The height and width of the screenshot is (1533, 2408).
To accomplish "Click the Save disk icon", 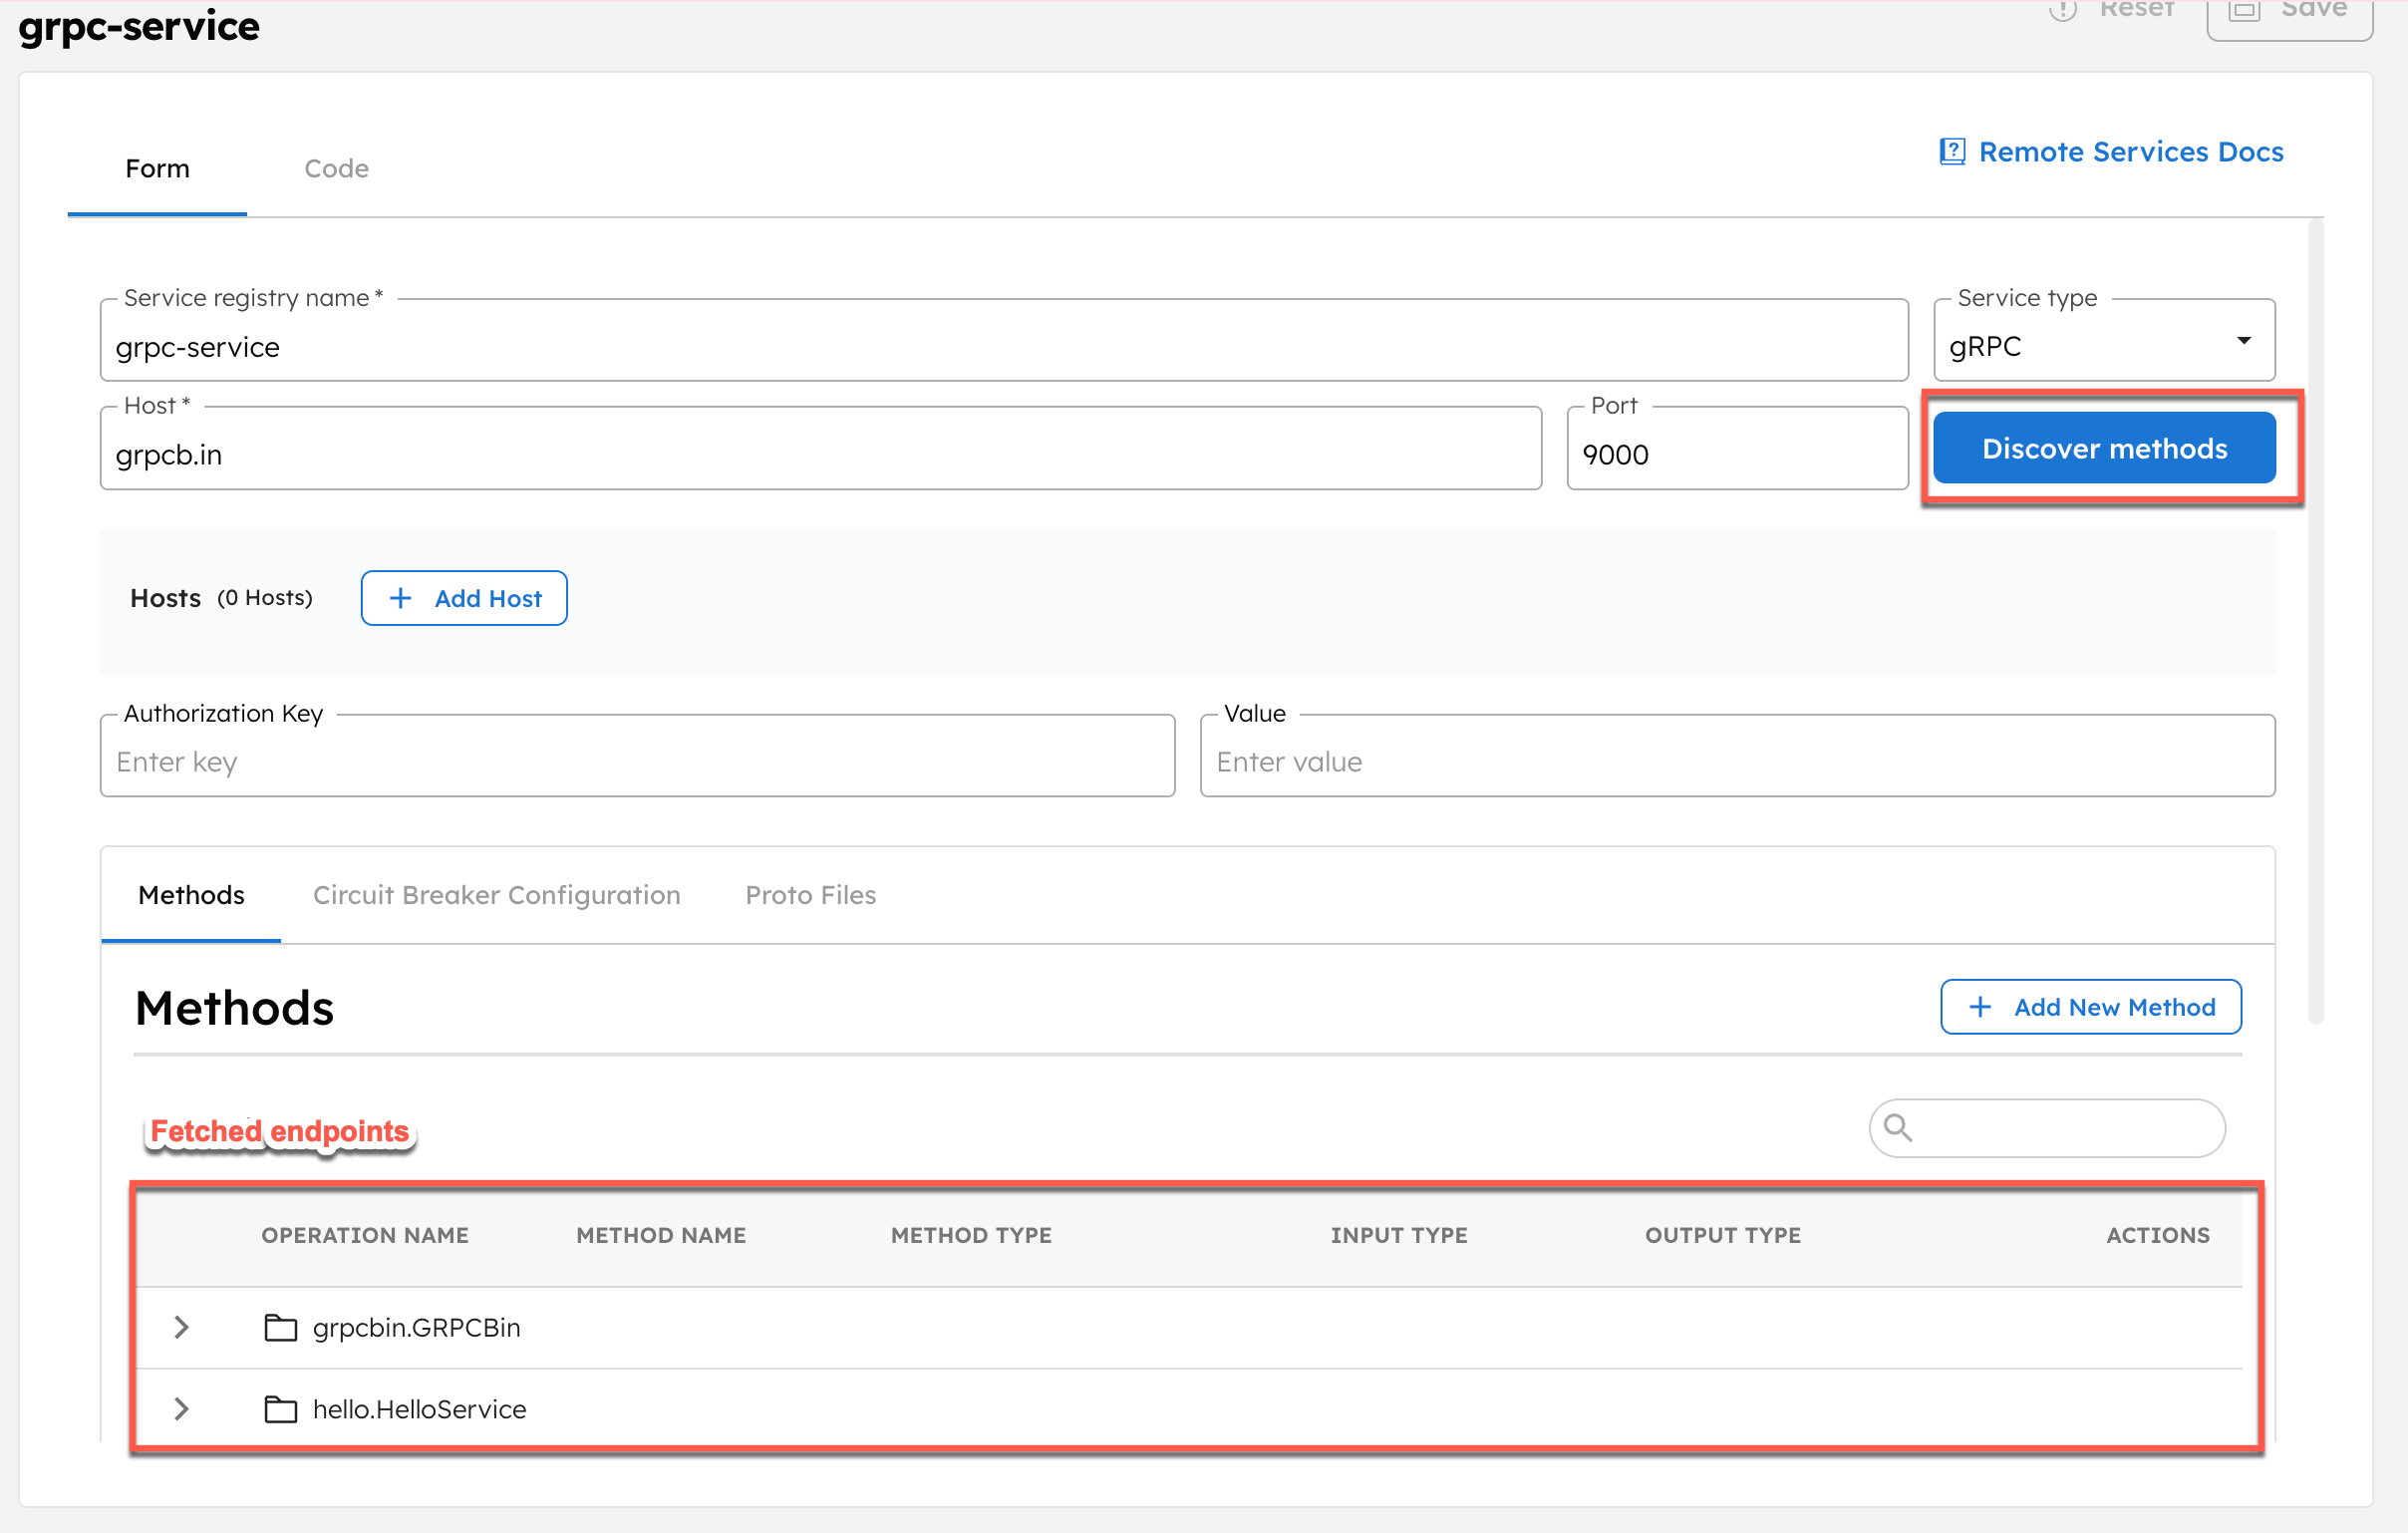I will click(2244, 12).
